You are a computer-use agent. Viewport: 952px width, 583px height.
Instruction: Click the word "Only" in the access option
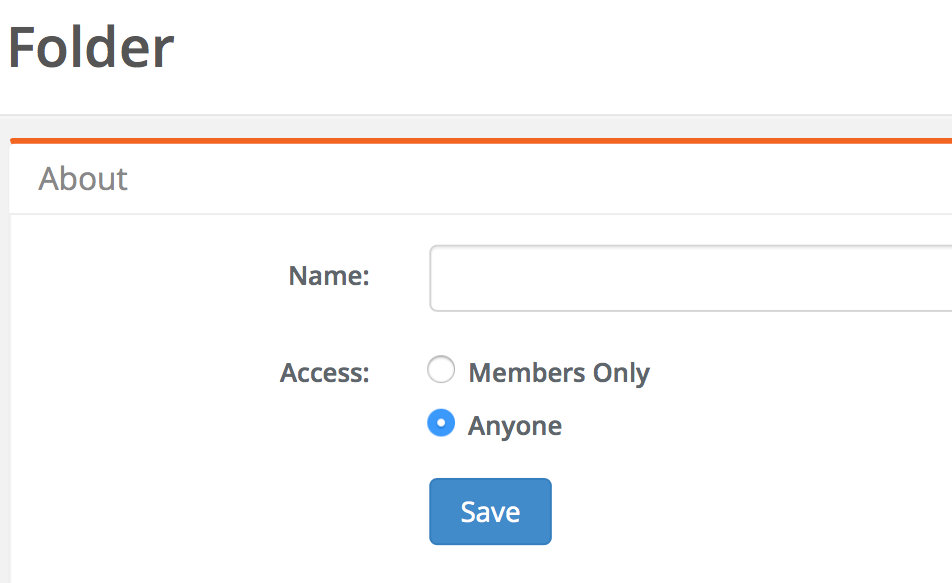click(x=621, y=373)
